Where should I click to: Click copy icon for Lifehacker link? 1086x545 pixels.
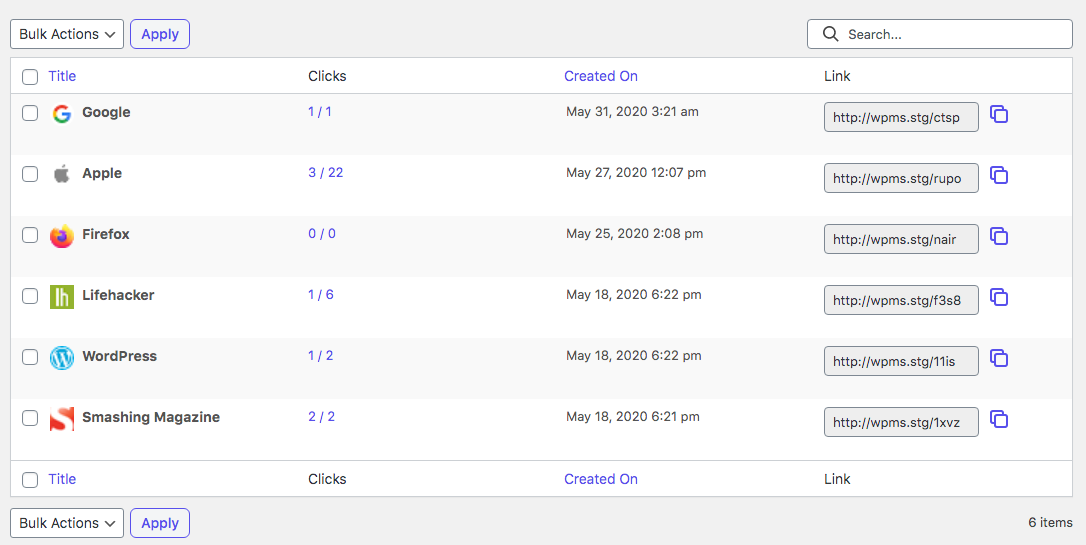[998, 297]
